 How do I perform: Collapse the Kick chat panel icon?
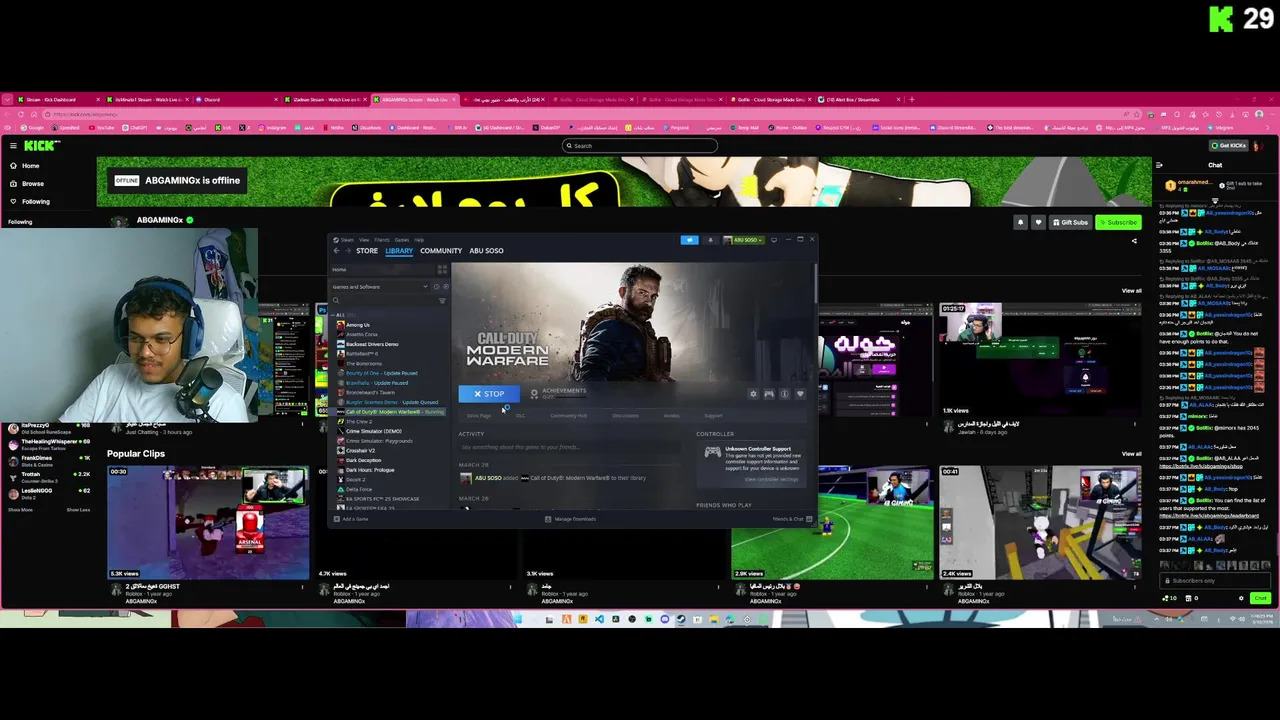tap(1159, 165)
